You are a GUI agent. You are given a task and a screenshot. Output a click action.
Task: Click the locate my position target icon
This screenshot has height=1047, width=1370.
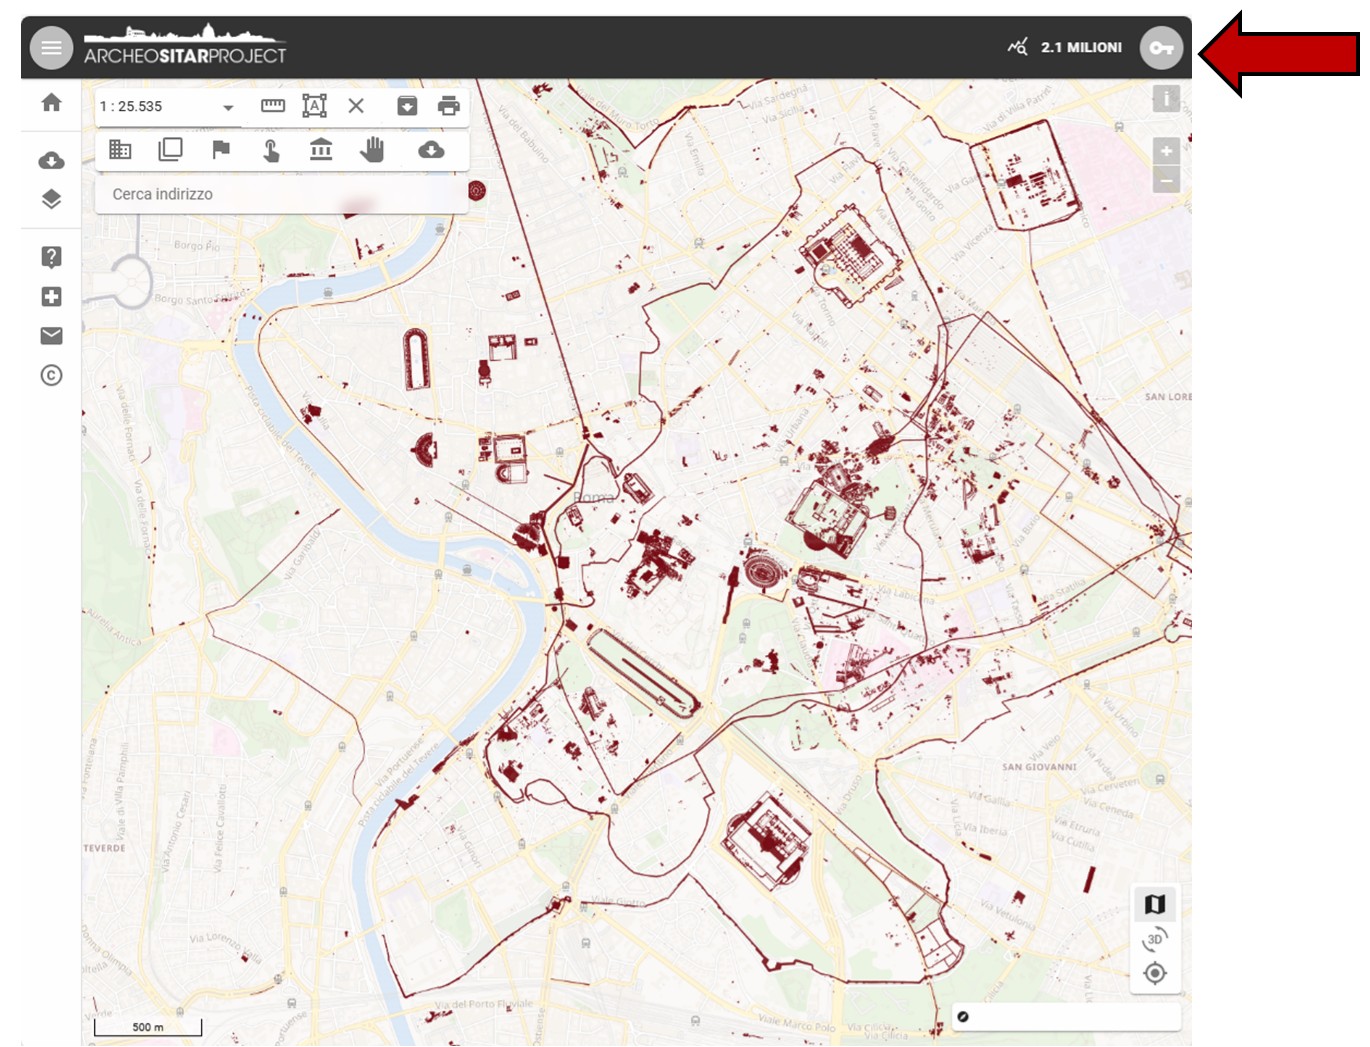[1155, 973]
